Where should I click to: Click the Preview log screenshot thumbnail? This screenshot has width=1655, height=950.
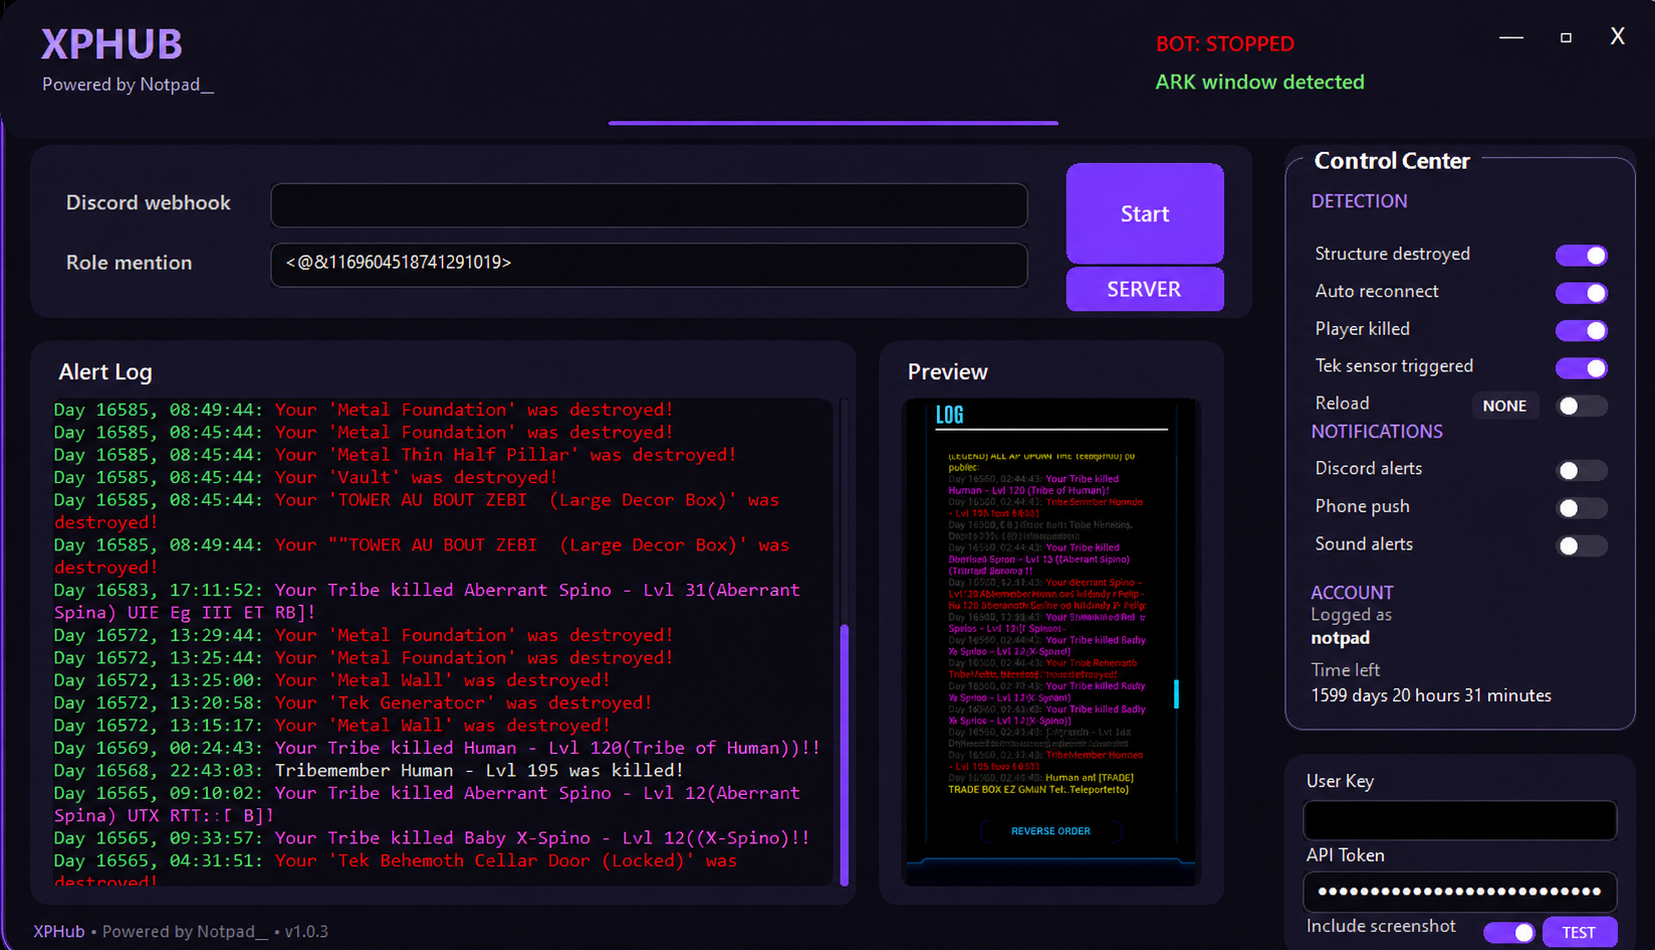(1051, 642)
